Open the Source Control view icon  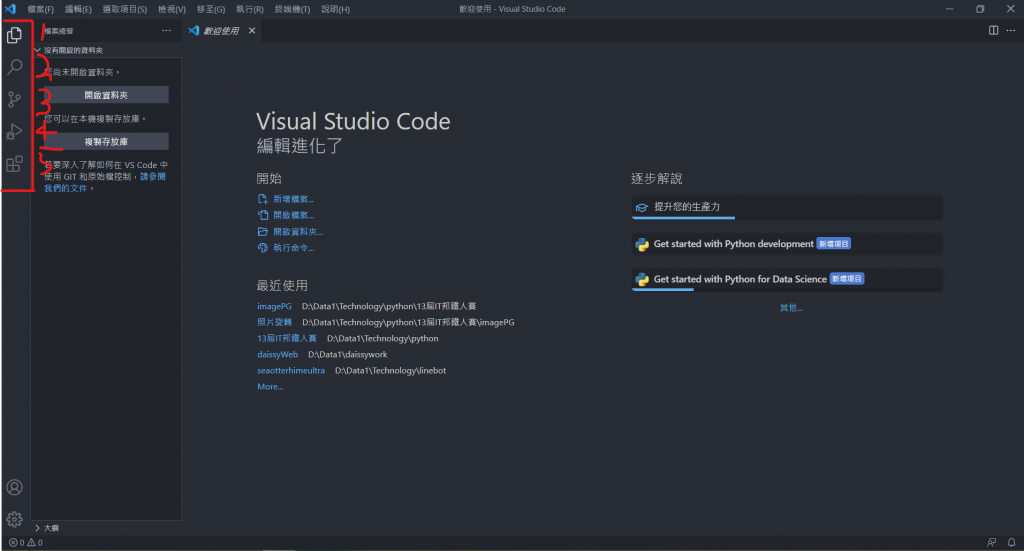pos(14,99)
